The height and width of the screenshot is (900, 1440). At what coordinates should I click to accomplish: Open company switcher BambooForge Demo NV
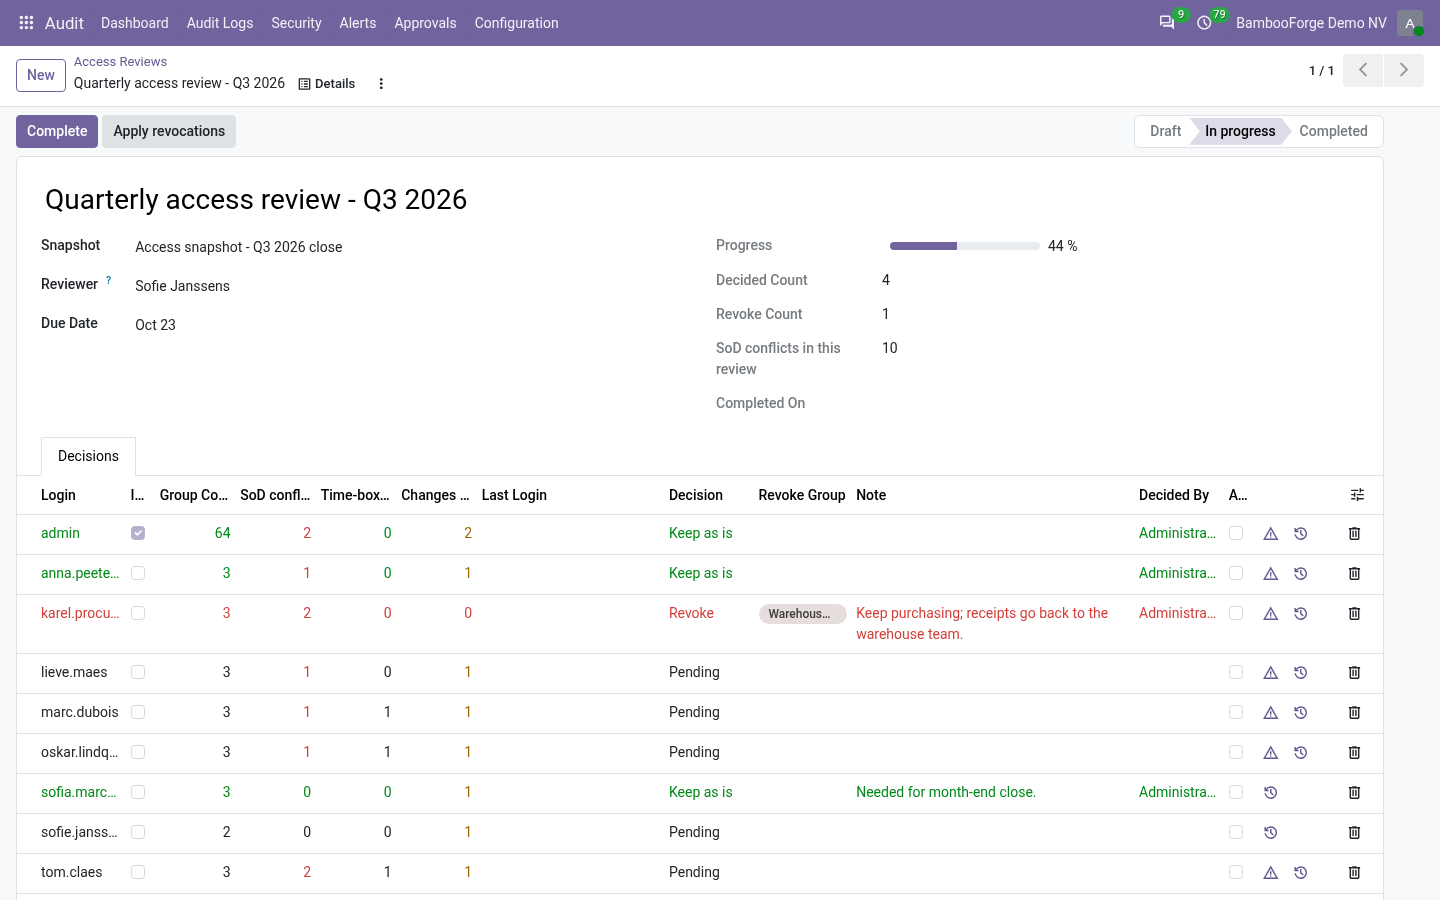(x=1311, y=23)
